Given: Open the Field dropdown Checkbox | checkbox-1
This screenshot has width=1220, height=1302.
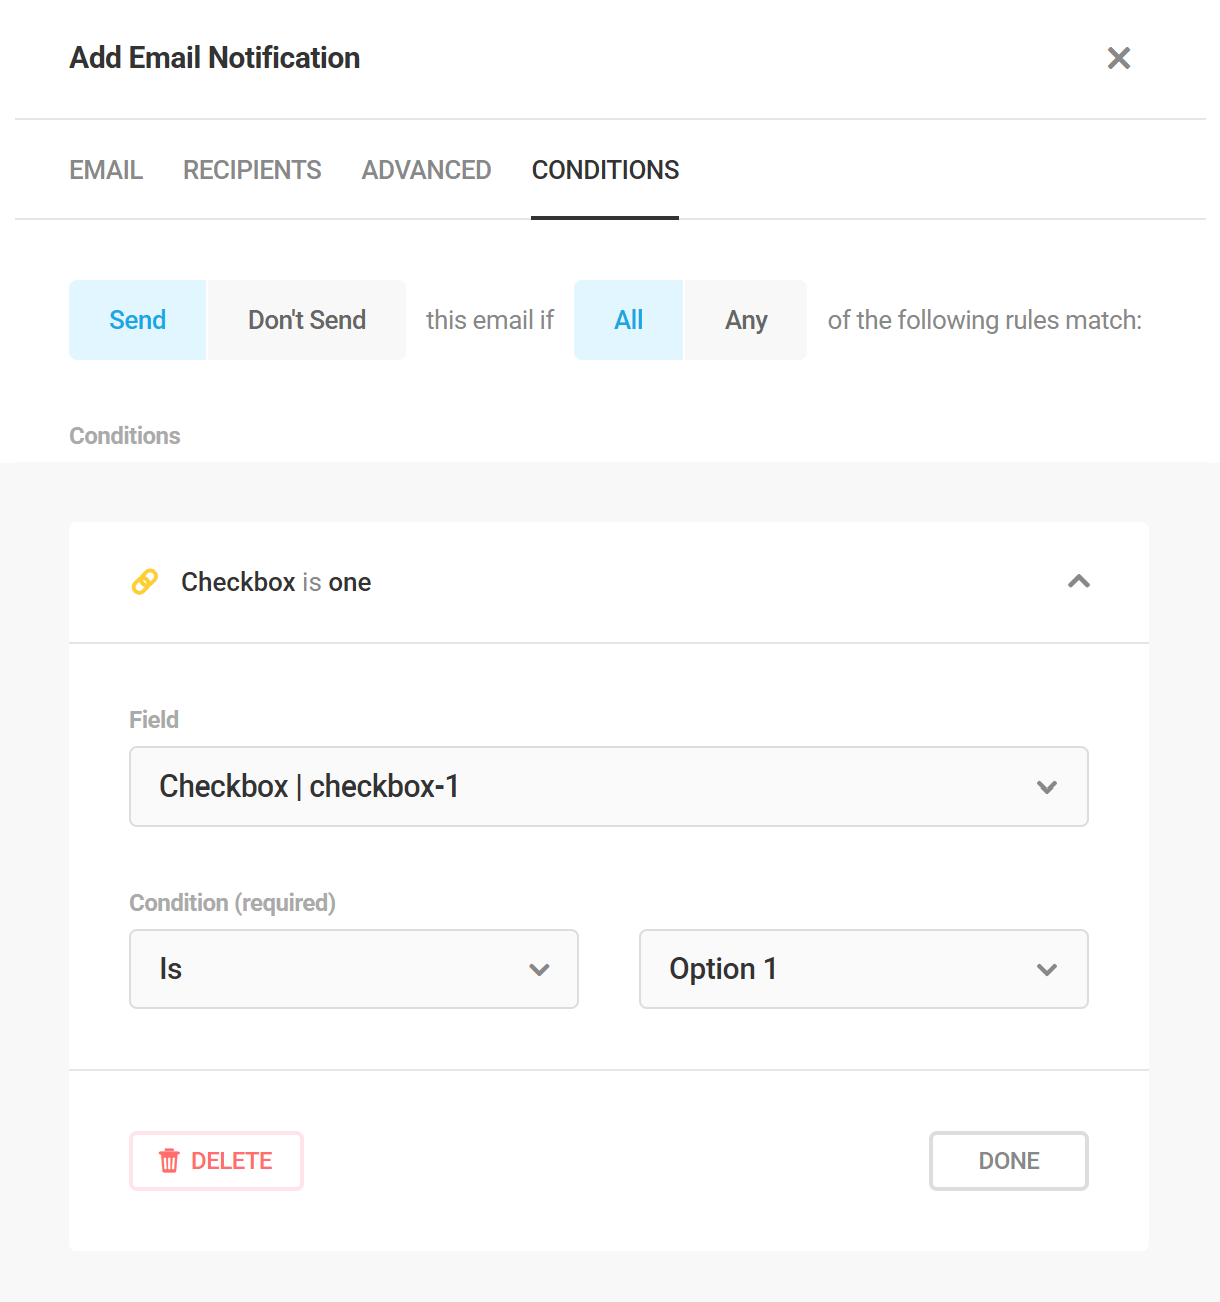Looking at the screenshot, I should [608, 786].
